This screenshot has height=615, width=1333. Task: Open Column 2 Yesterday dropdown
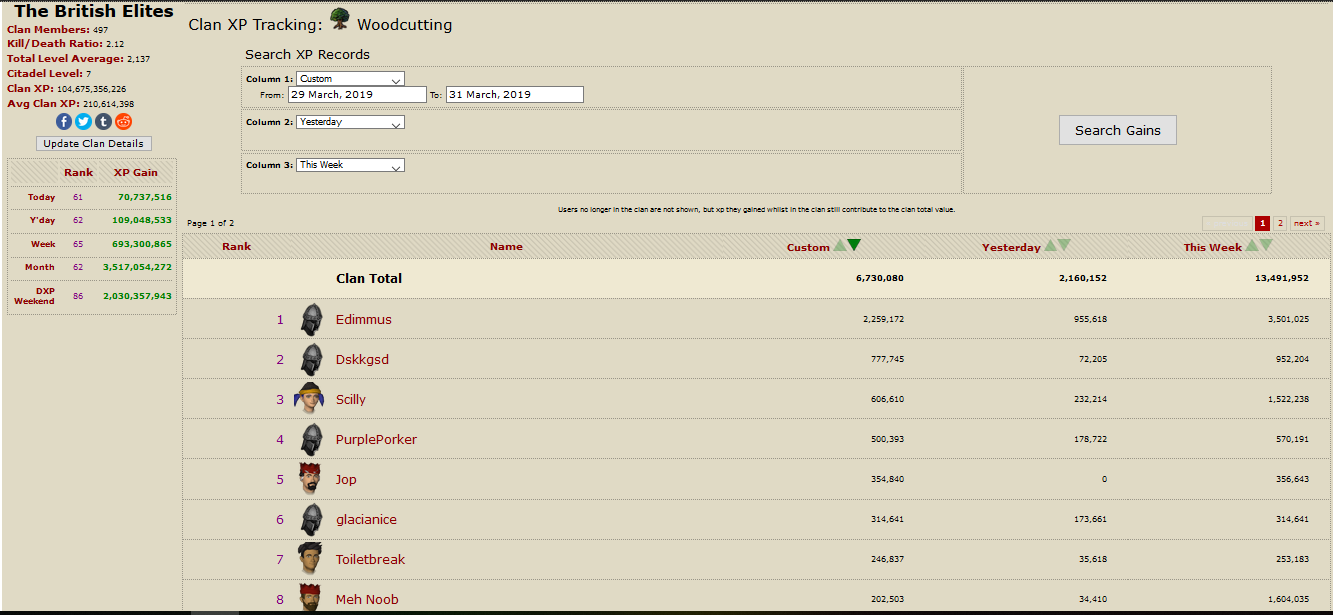click(x=350, y=122)
